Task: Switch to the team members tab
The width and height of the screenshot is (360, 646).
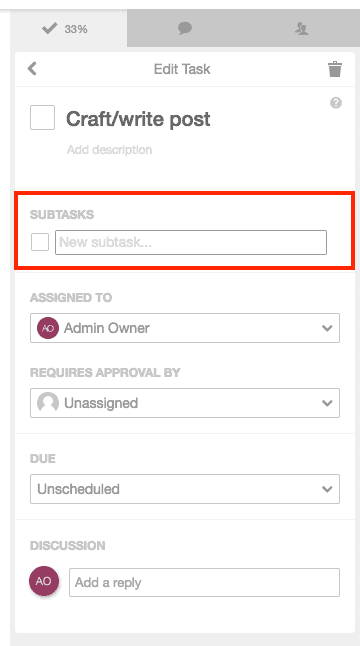Action: click(x=302, y=28)
